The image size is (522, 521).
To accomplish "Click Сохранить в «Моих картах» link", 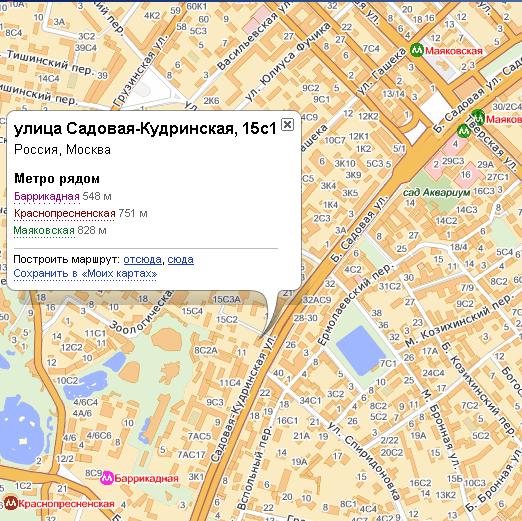I will tap(85, 274).
